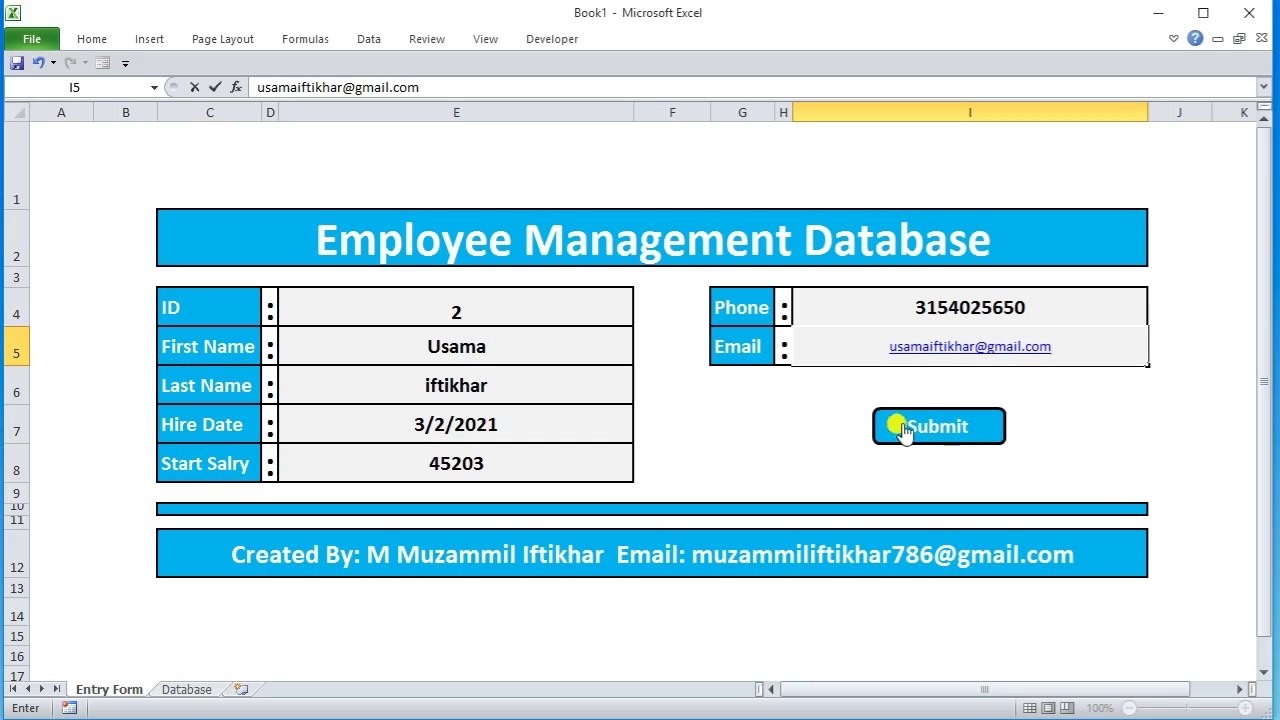The height and width of the screenshot is (720, 1280).
Task: Click the Save icon in Quick Access Toolbar
Action: pos(17,63)
